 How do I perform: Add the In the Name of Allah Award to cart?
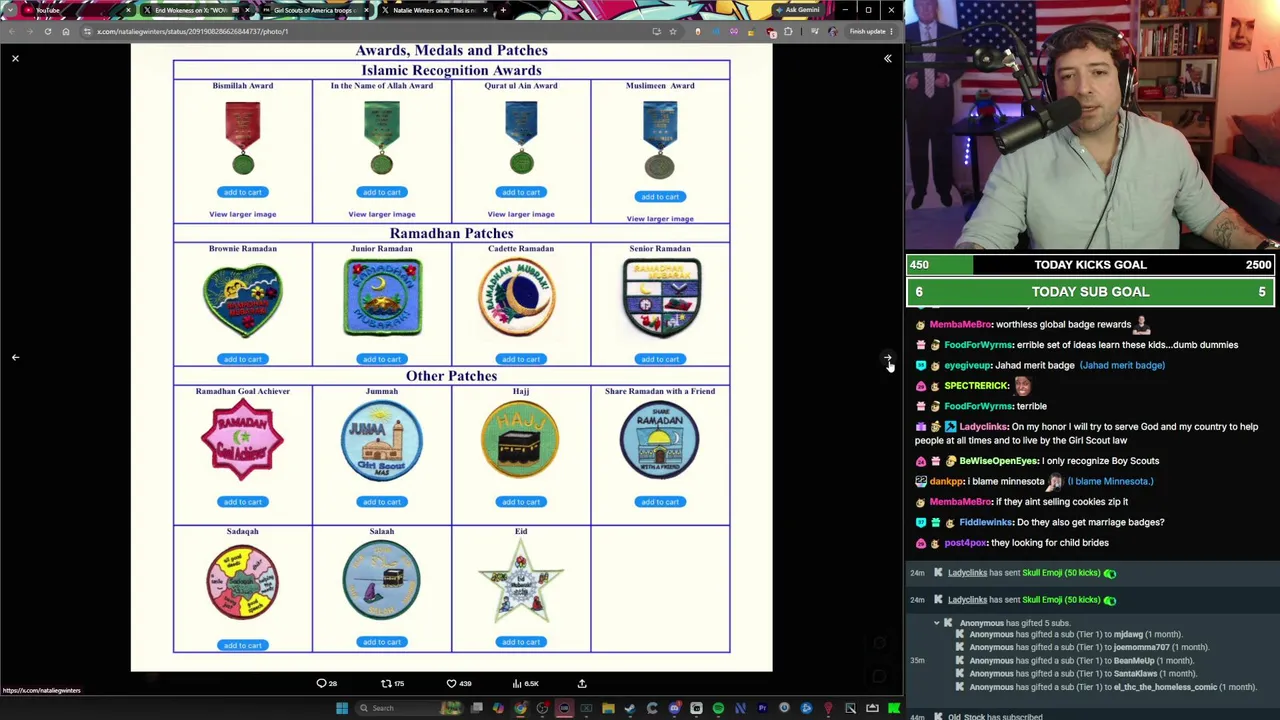coord(381,192)
